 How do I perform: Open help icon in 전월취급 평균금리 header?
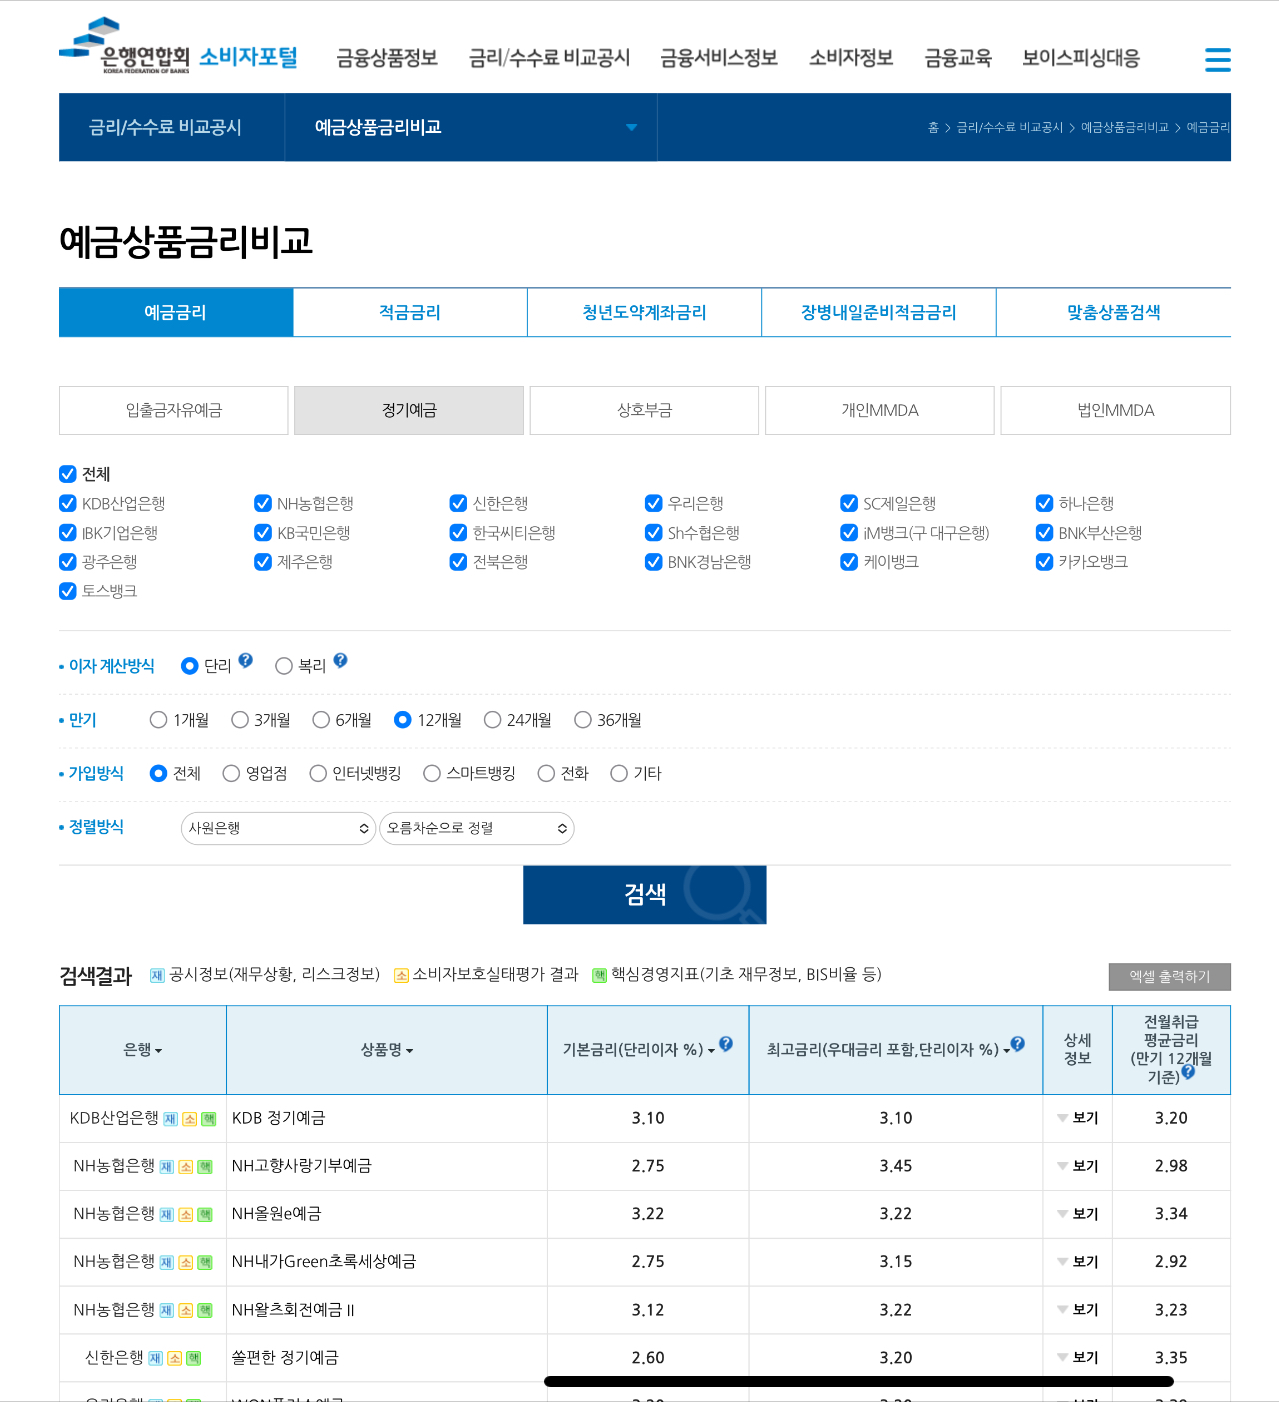tap(1188, 1072)
